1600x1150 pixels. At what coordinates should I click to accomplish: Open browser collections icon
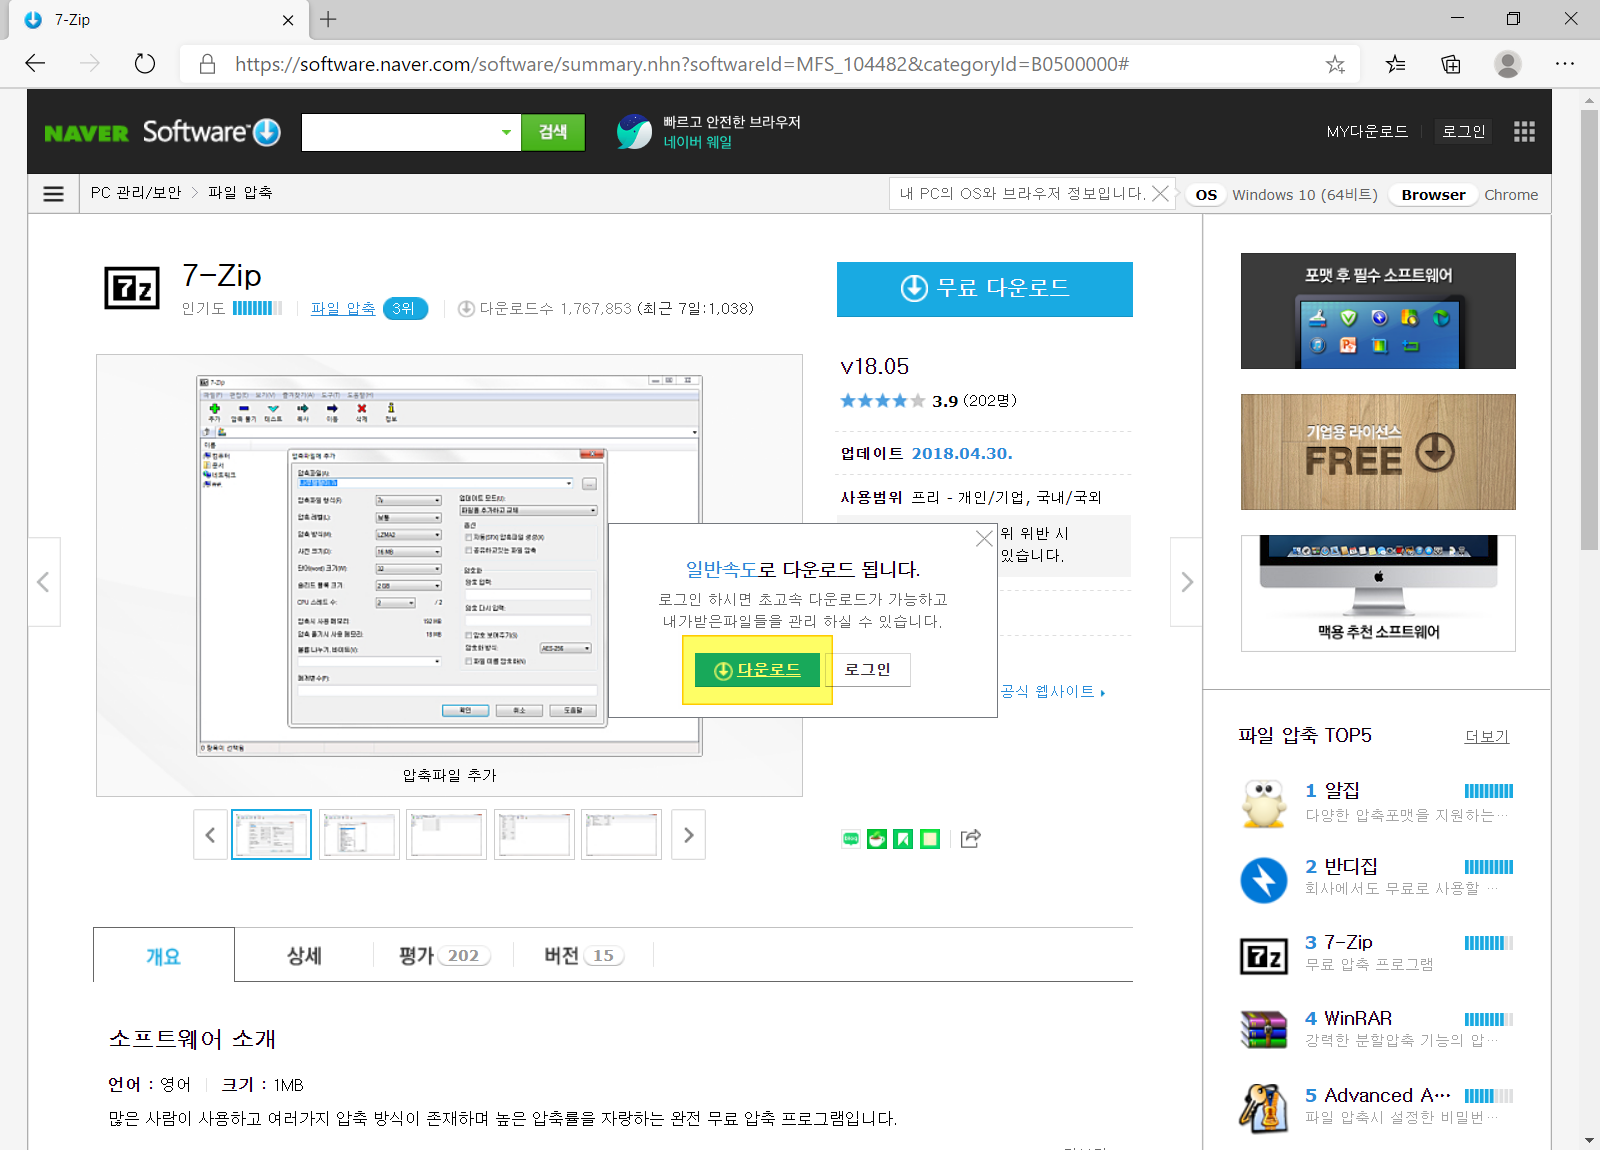point(1451,64)
